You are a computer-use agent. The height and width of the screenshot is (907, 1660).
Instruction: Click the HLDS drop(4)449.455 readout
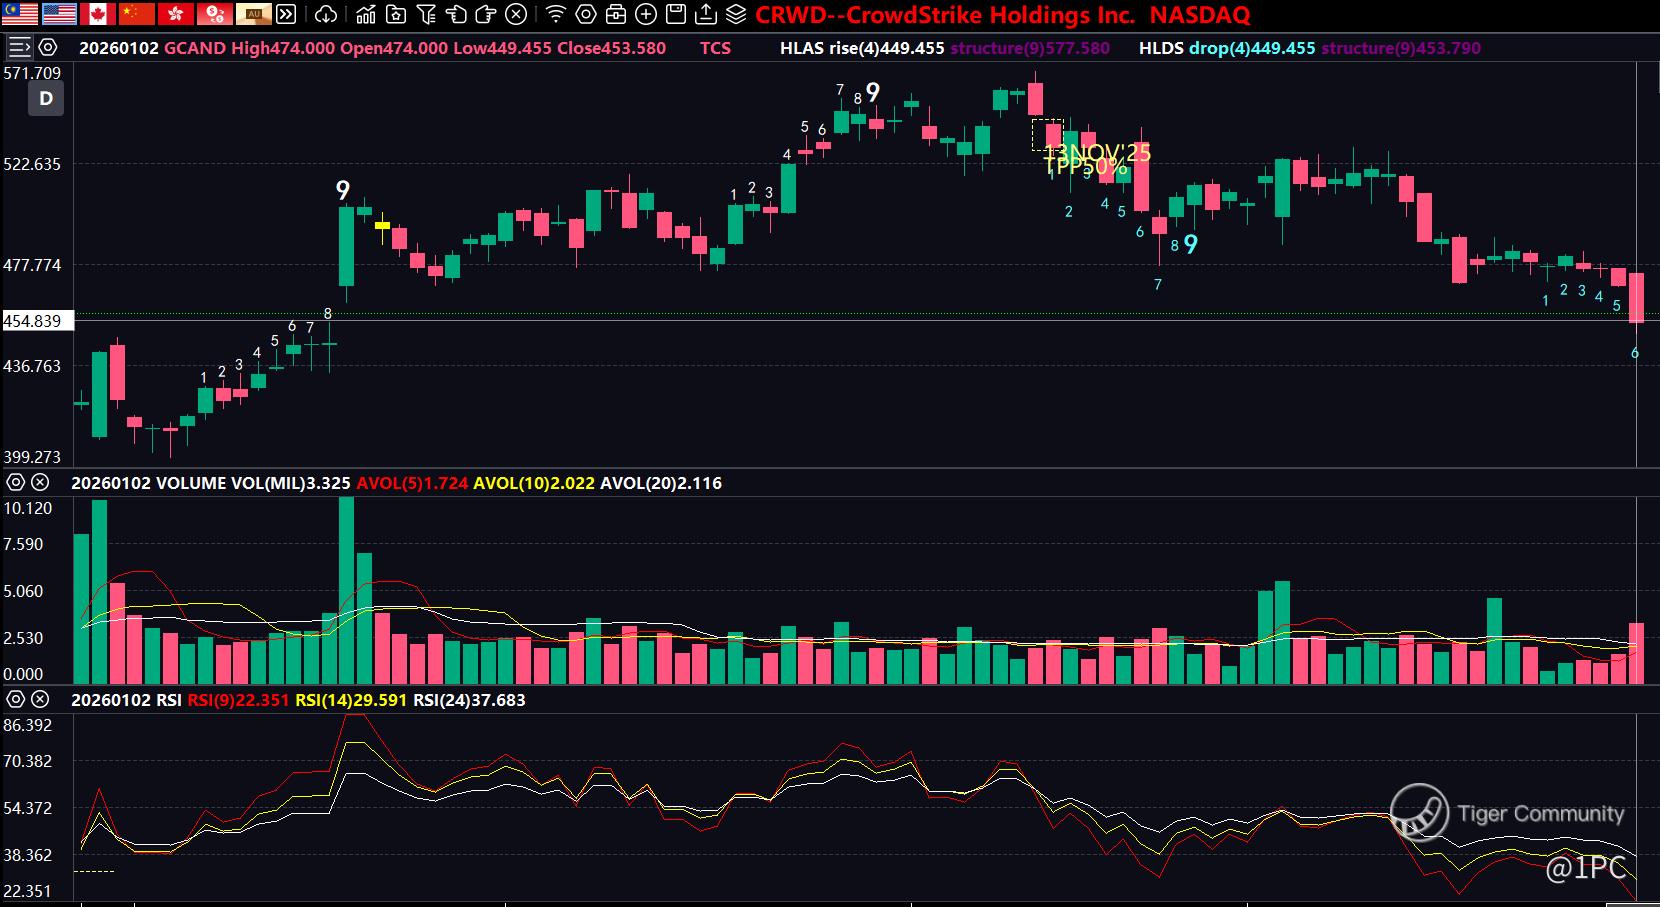pos(1227,48)
